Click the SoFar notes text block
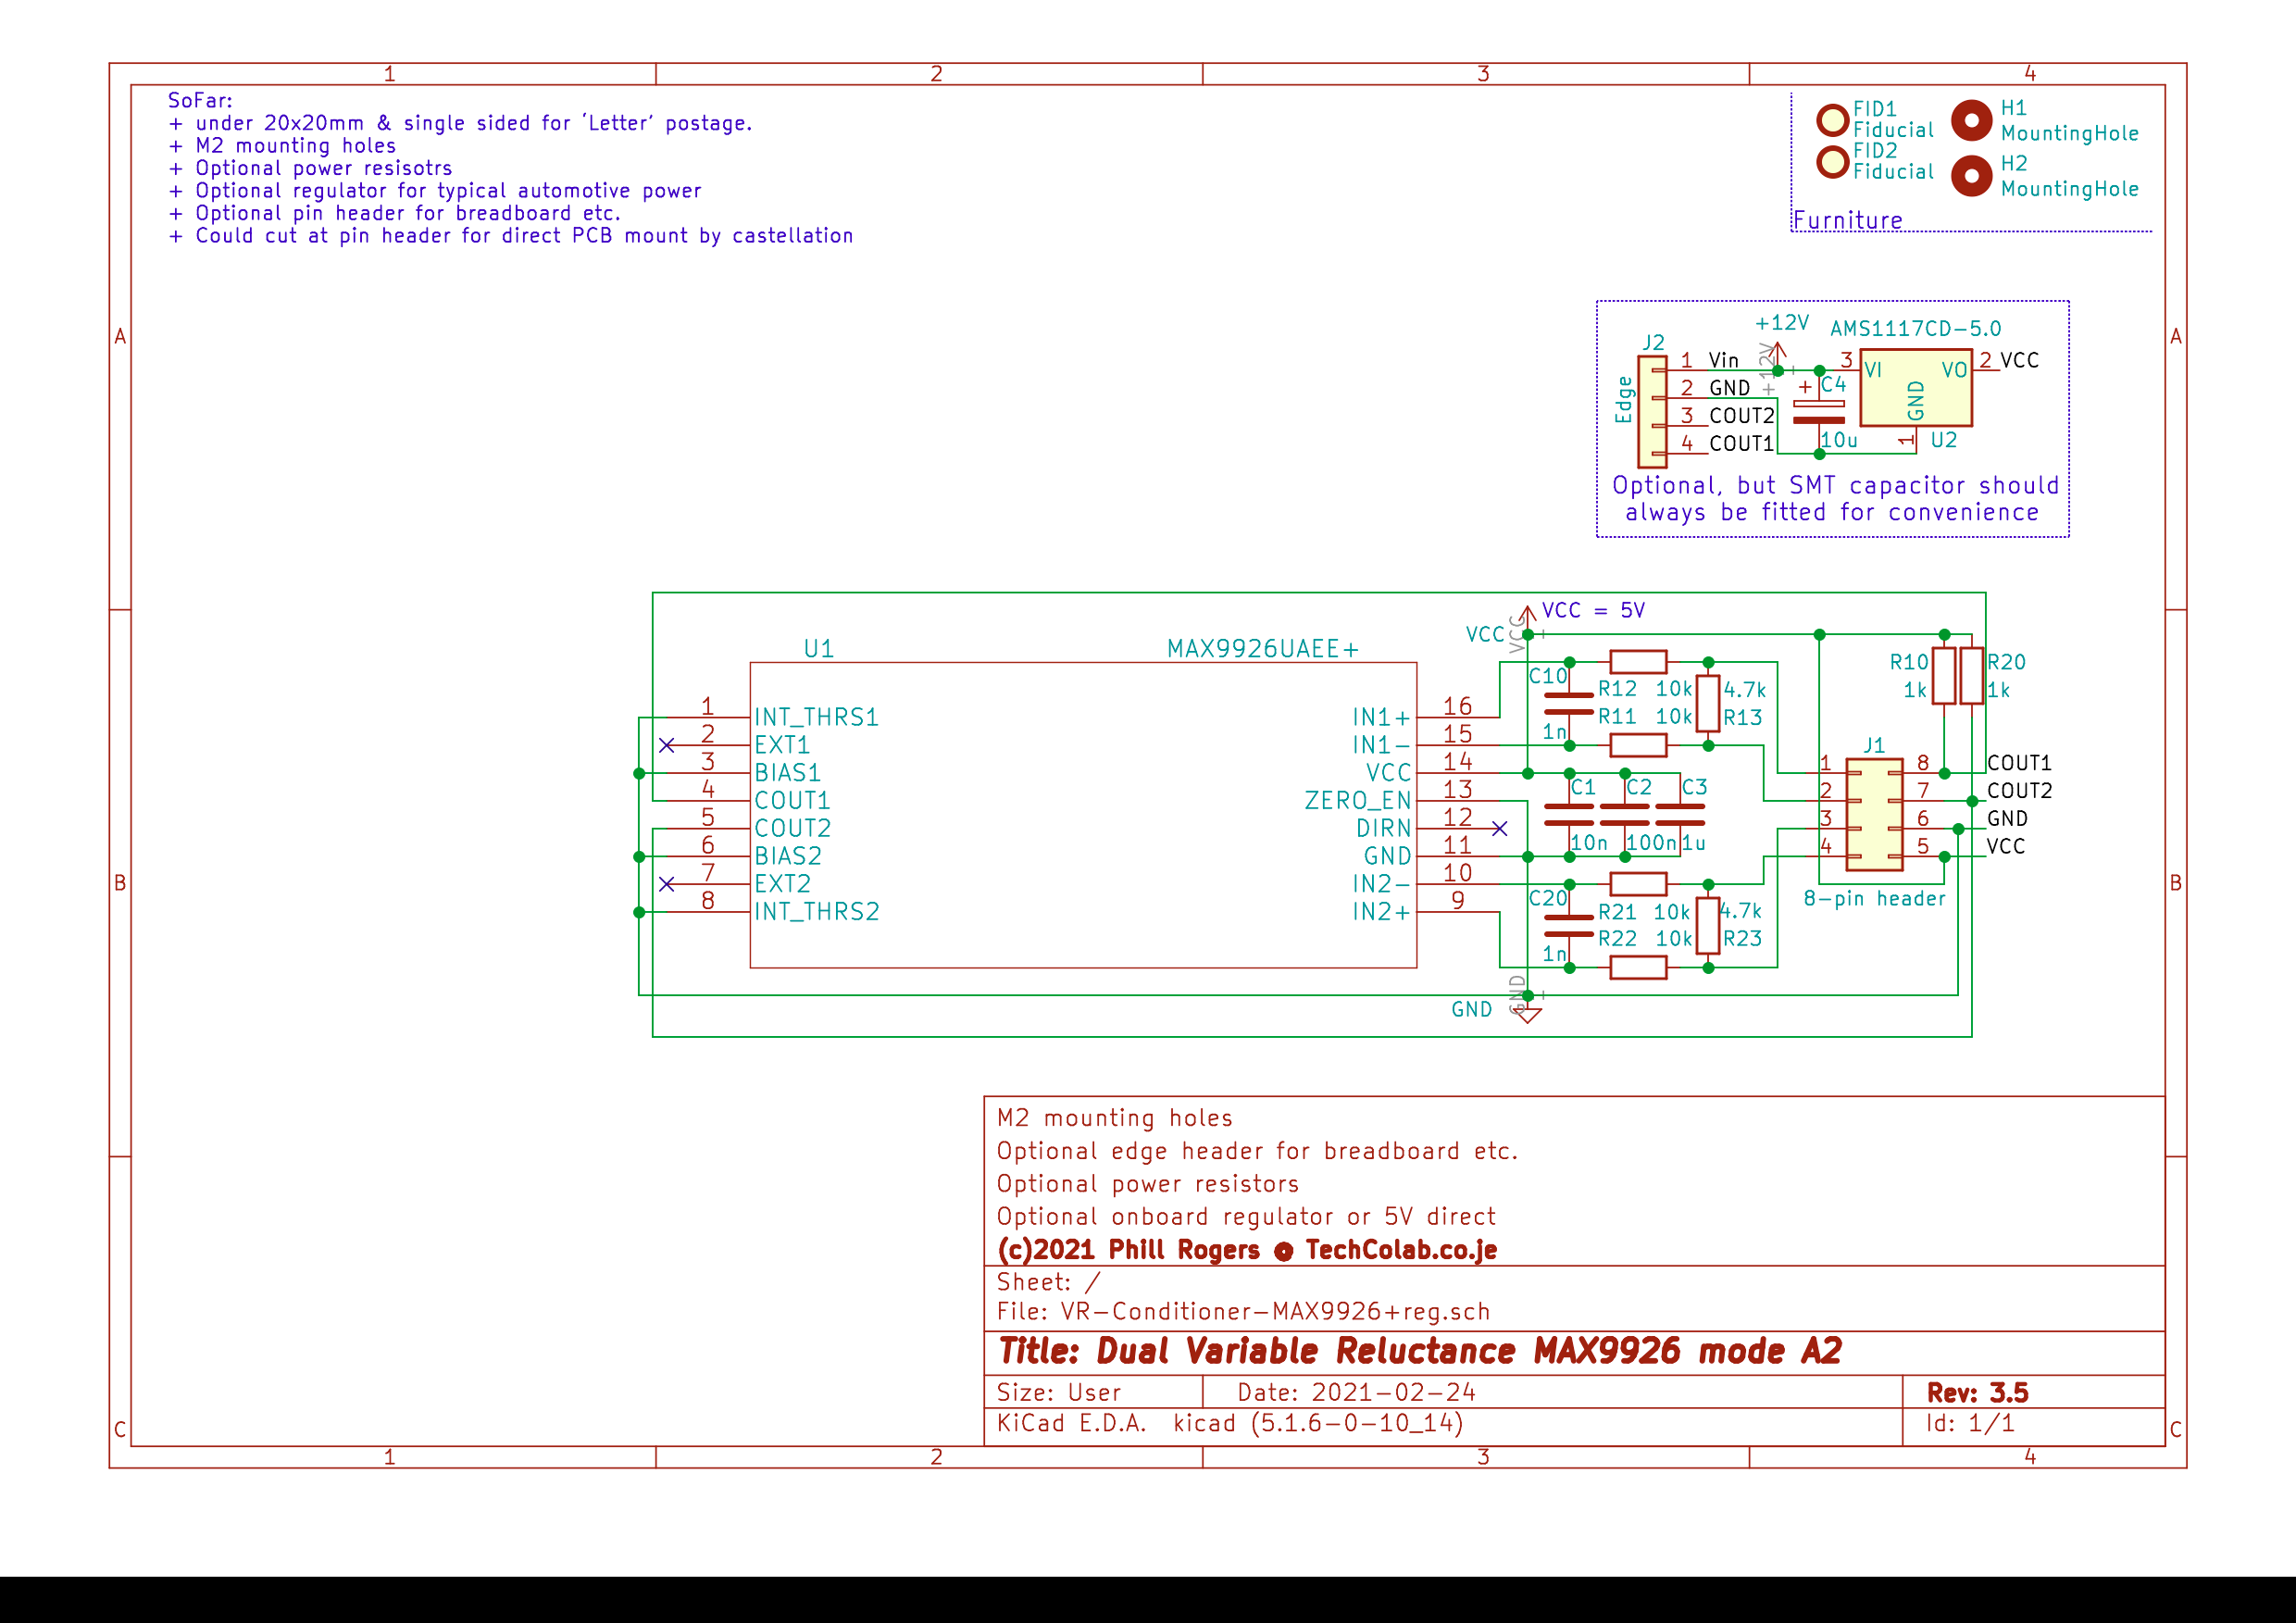The height and width of the screenshot is (1623, 2296). [510, 168]
